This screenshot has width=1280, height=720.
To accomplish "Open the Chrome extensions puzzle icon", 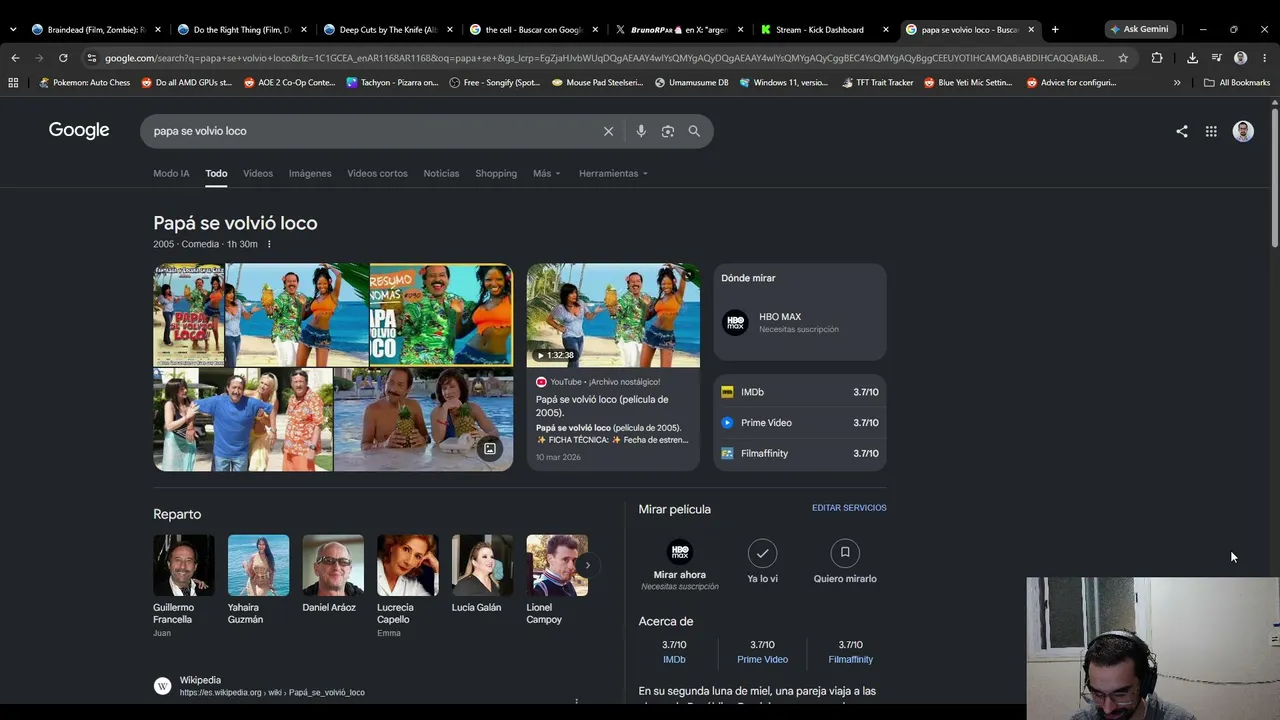I will point(1157,58).
